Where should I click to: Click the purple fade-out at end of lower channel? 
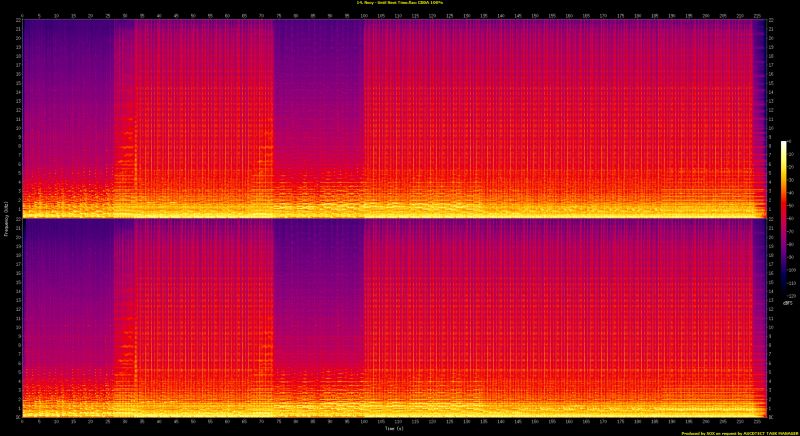[x=761, y=300]
